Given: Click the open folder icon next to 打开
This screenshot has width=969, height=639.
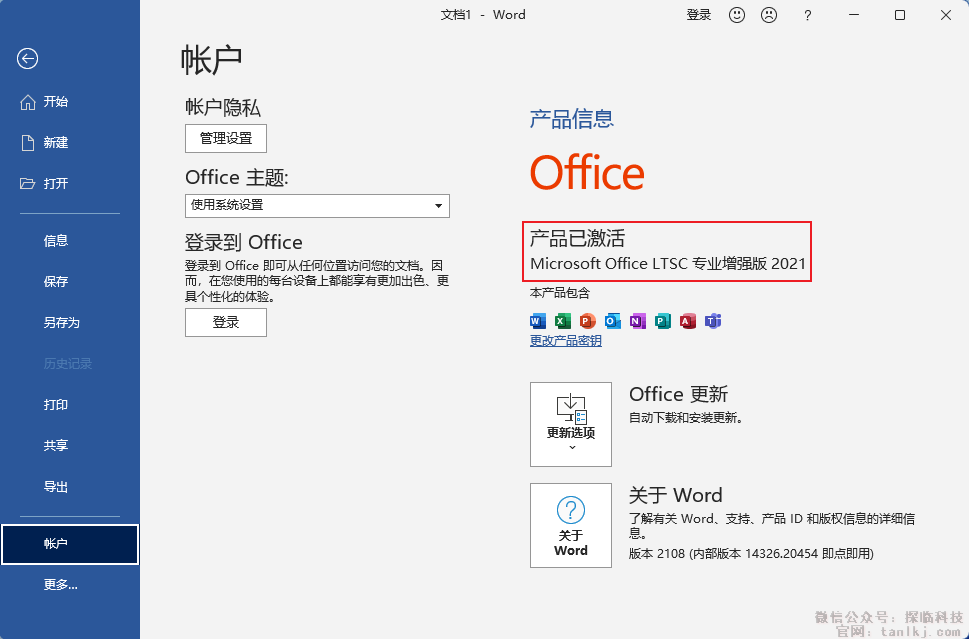Looking at the screenshot, I should click(27, 184).
